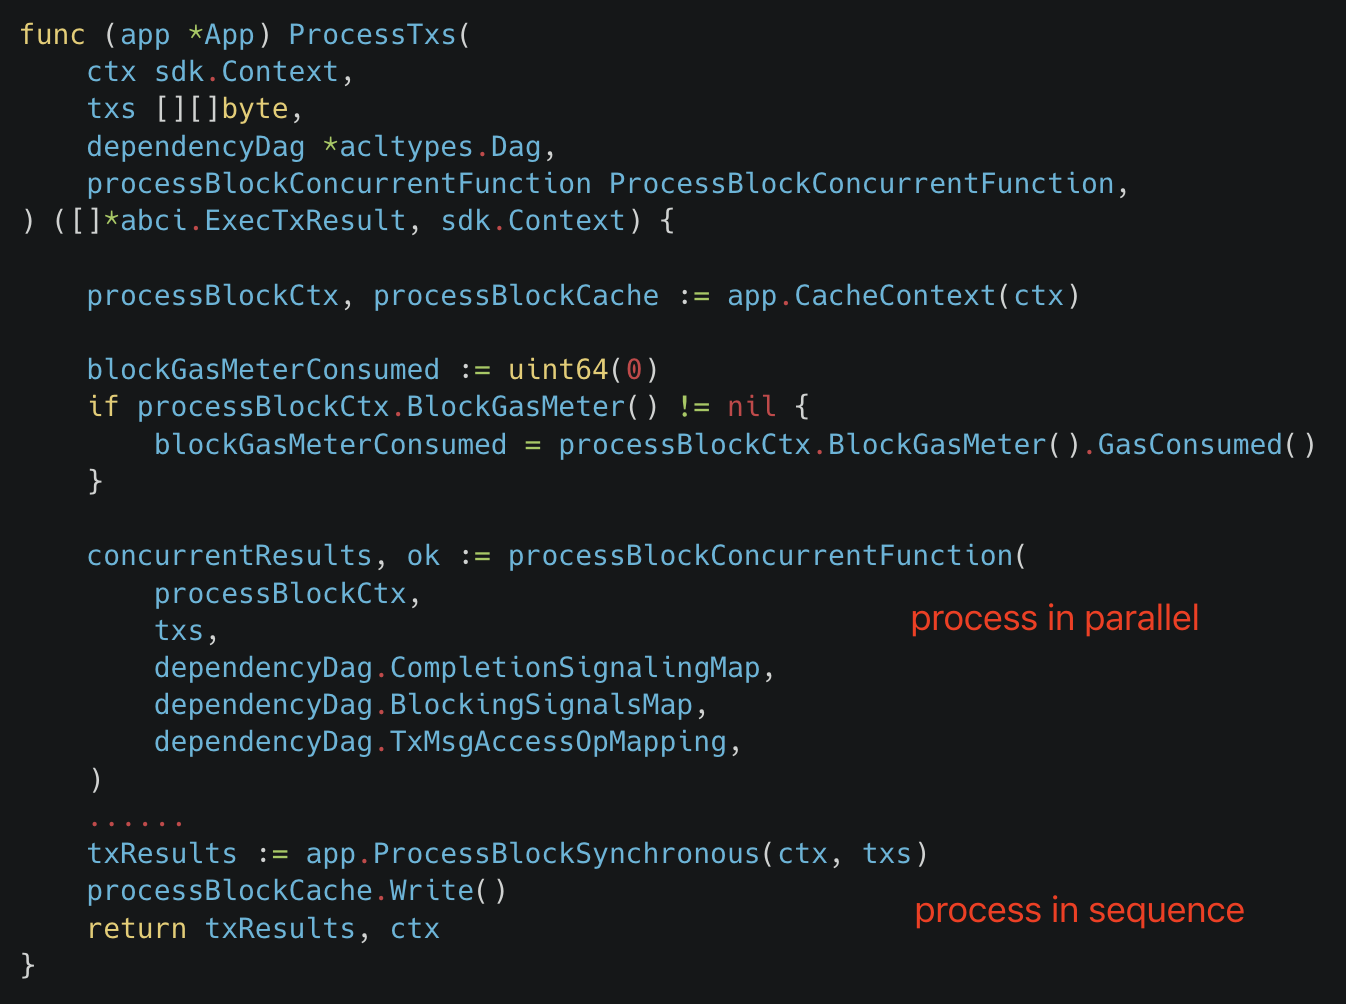Click acltypes in the dependencyDag parameter

pyautogui.click(x=406, y=147)
